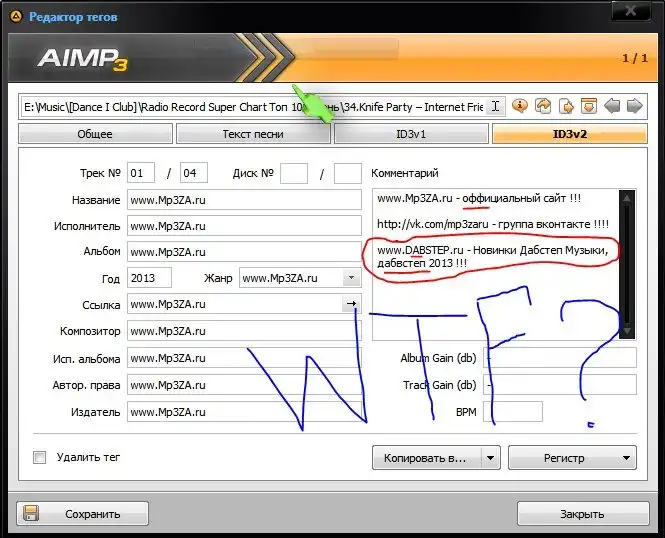Viewport: 665px width, 538px height.
Task: Click the Закрыть button
Action: [x=581, y=514]
